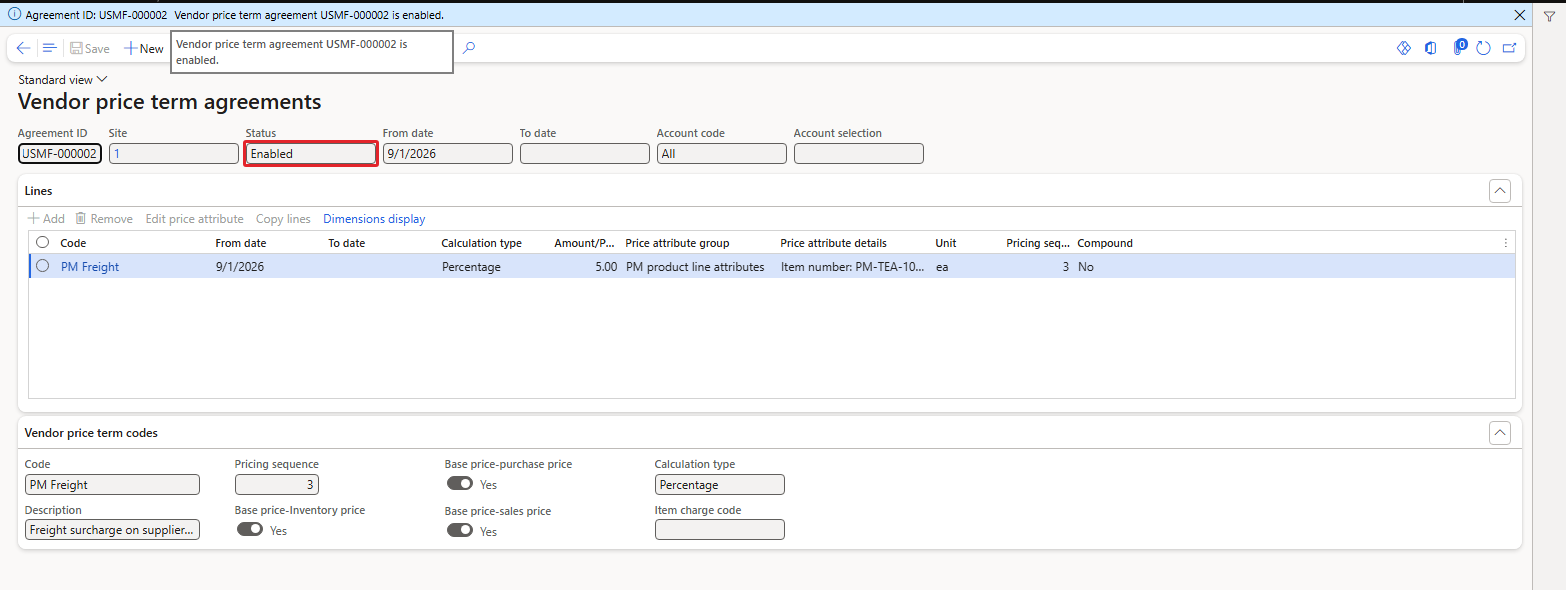Open the form in a new window icon
This screenshot has width=1566, height=590.
tap(1509, 48)
